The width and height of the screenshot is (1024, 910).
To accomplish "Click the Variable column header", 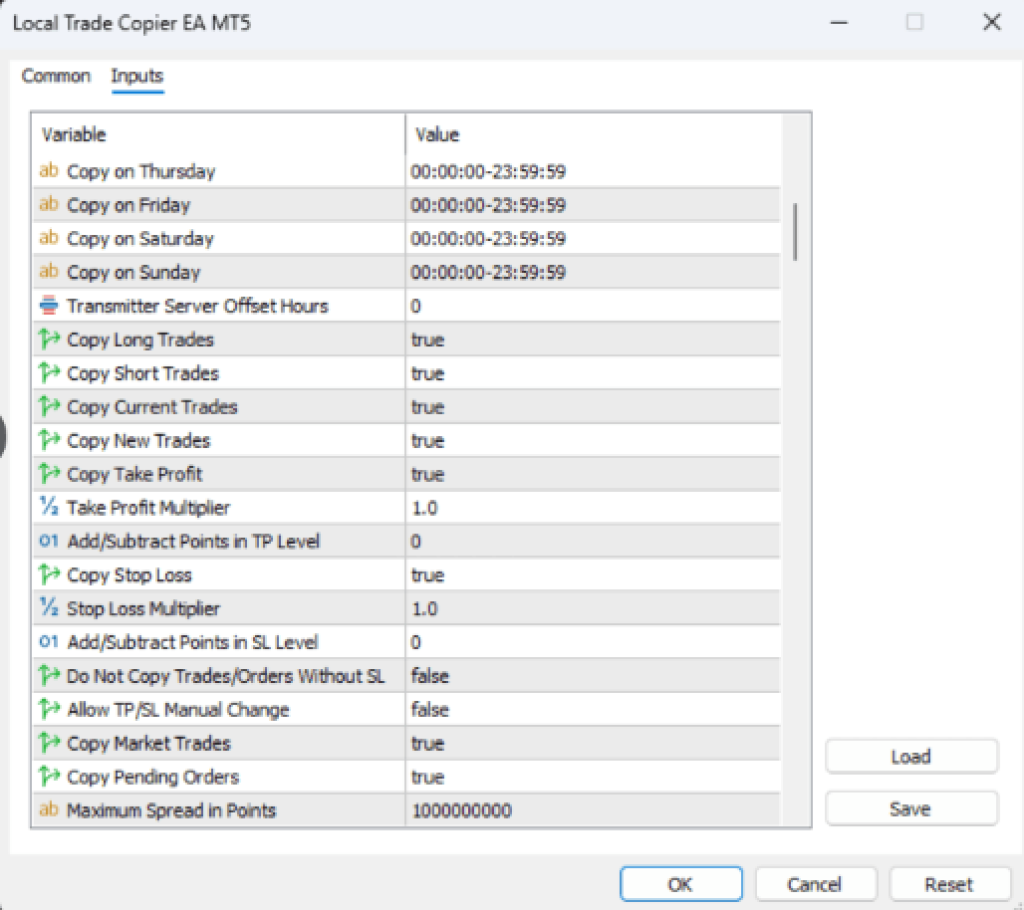I will (x=218, y=135).
